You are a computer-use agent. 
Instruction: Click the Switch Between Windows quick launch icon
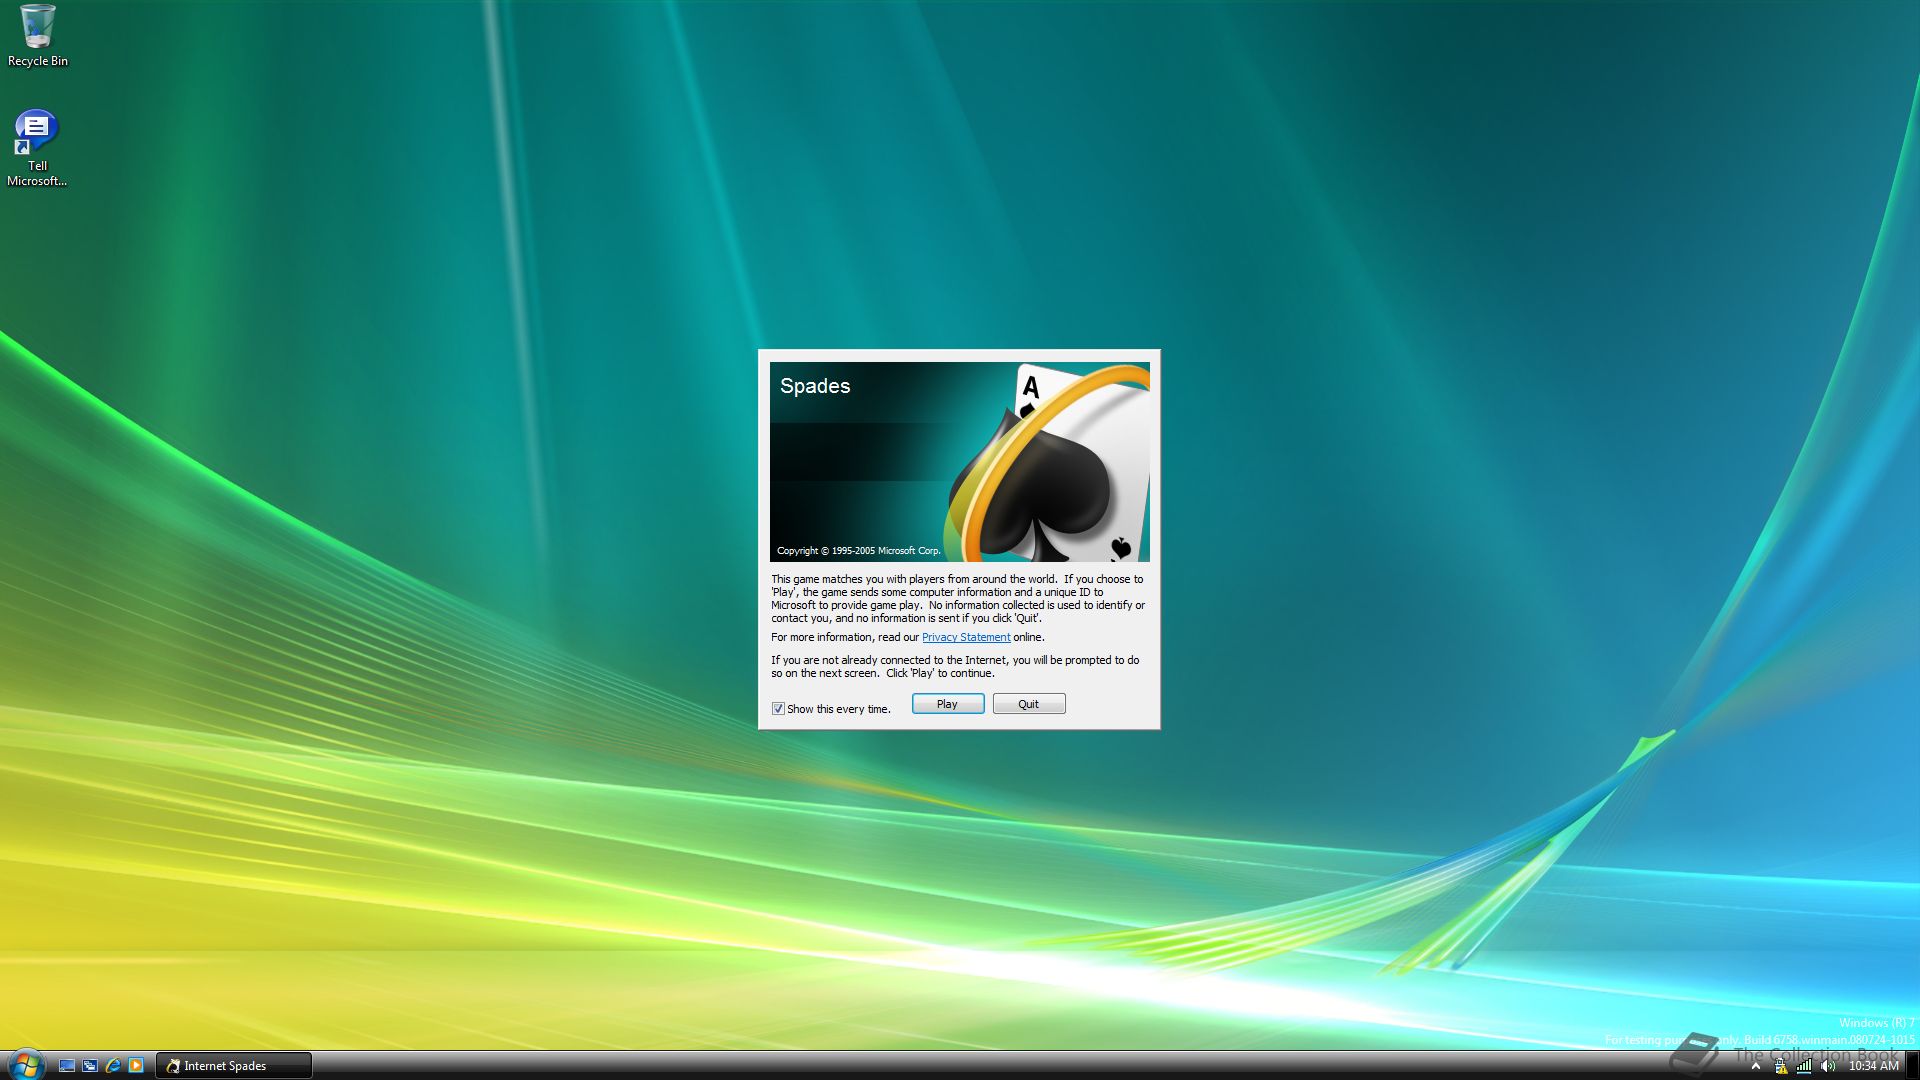(90, 1066)
